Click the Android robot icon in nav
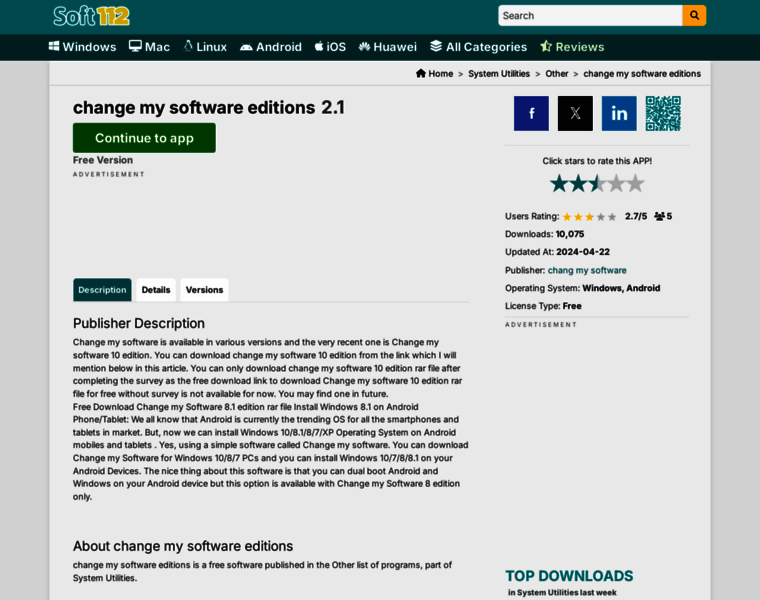 [x=246, y=47]
